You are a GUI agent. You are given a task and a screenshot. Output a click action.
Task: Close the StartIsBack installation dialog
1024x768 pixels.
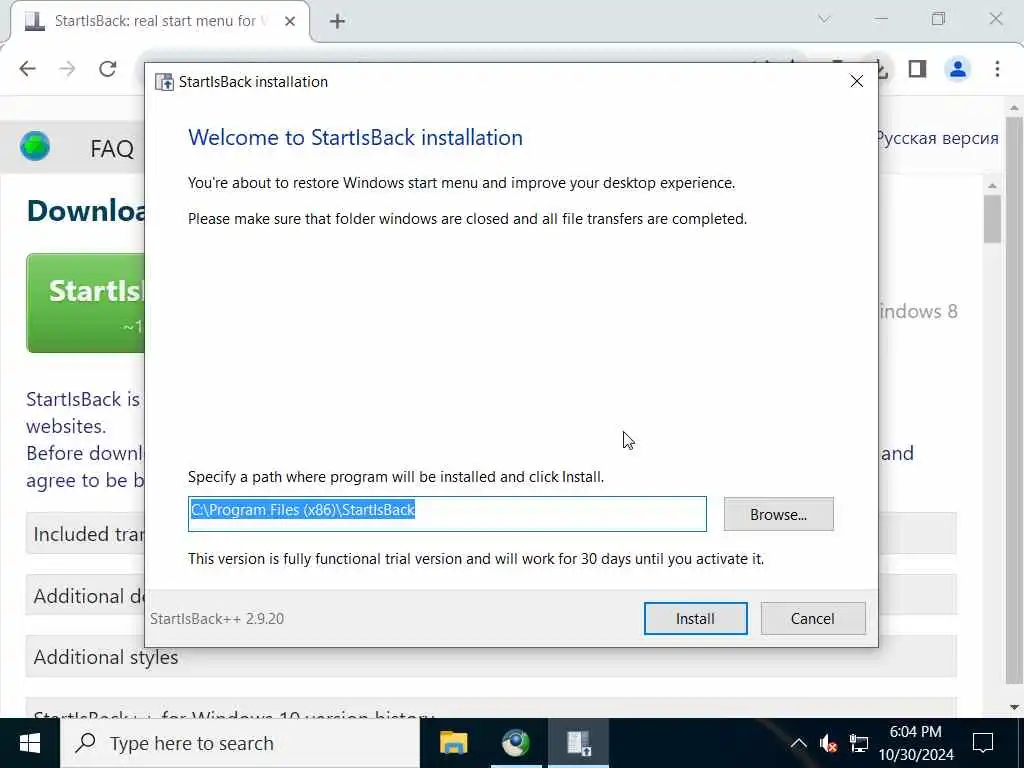point(856,81)
